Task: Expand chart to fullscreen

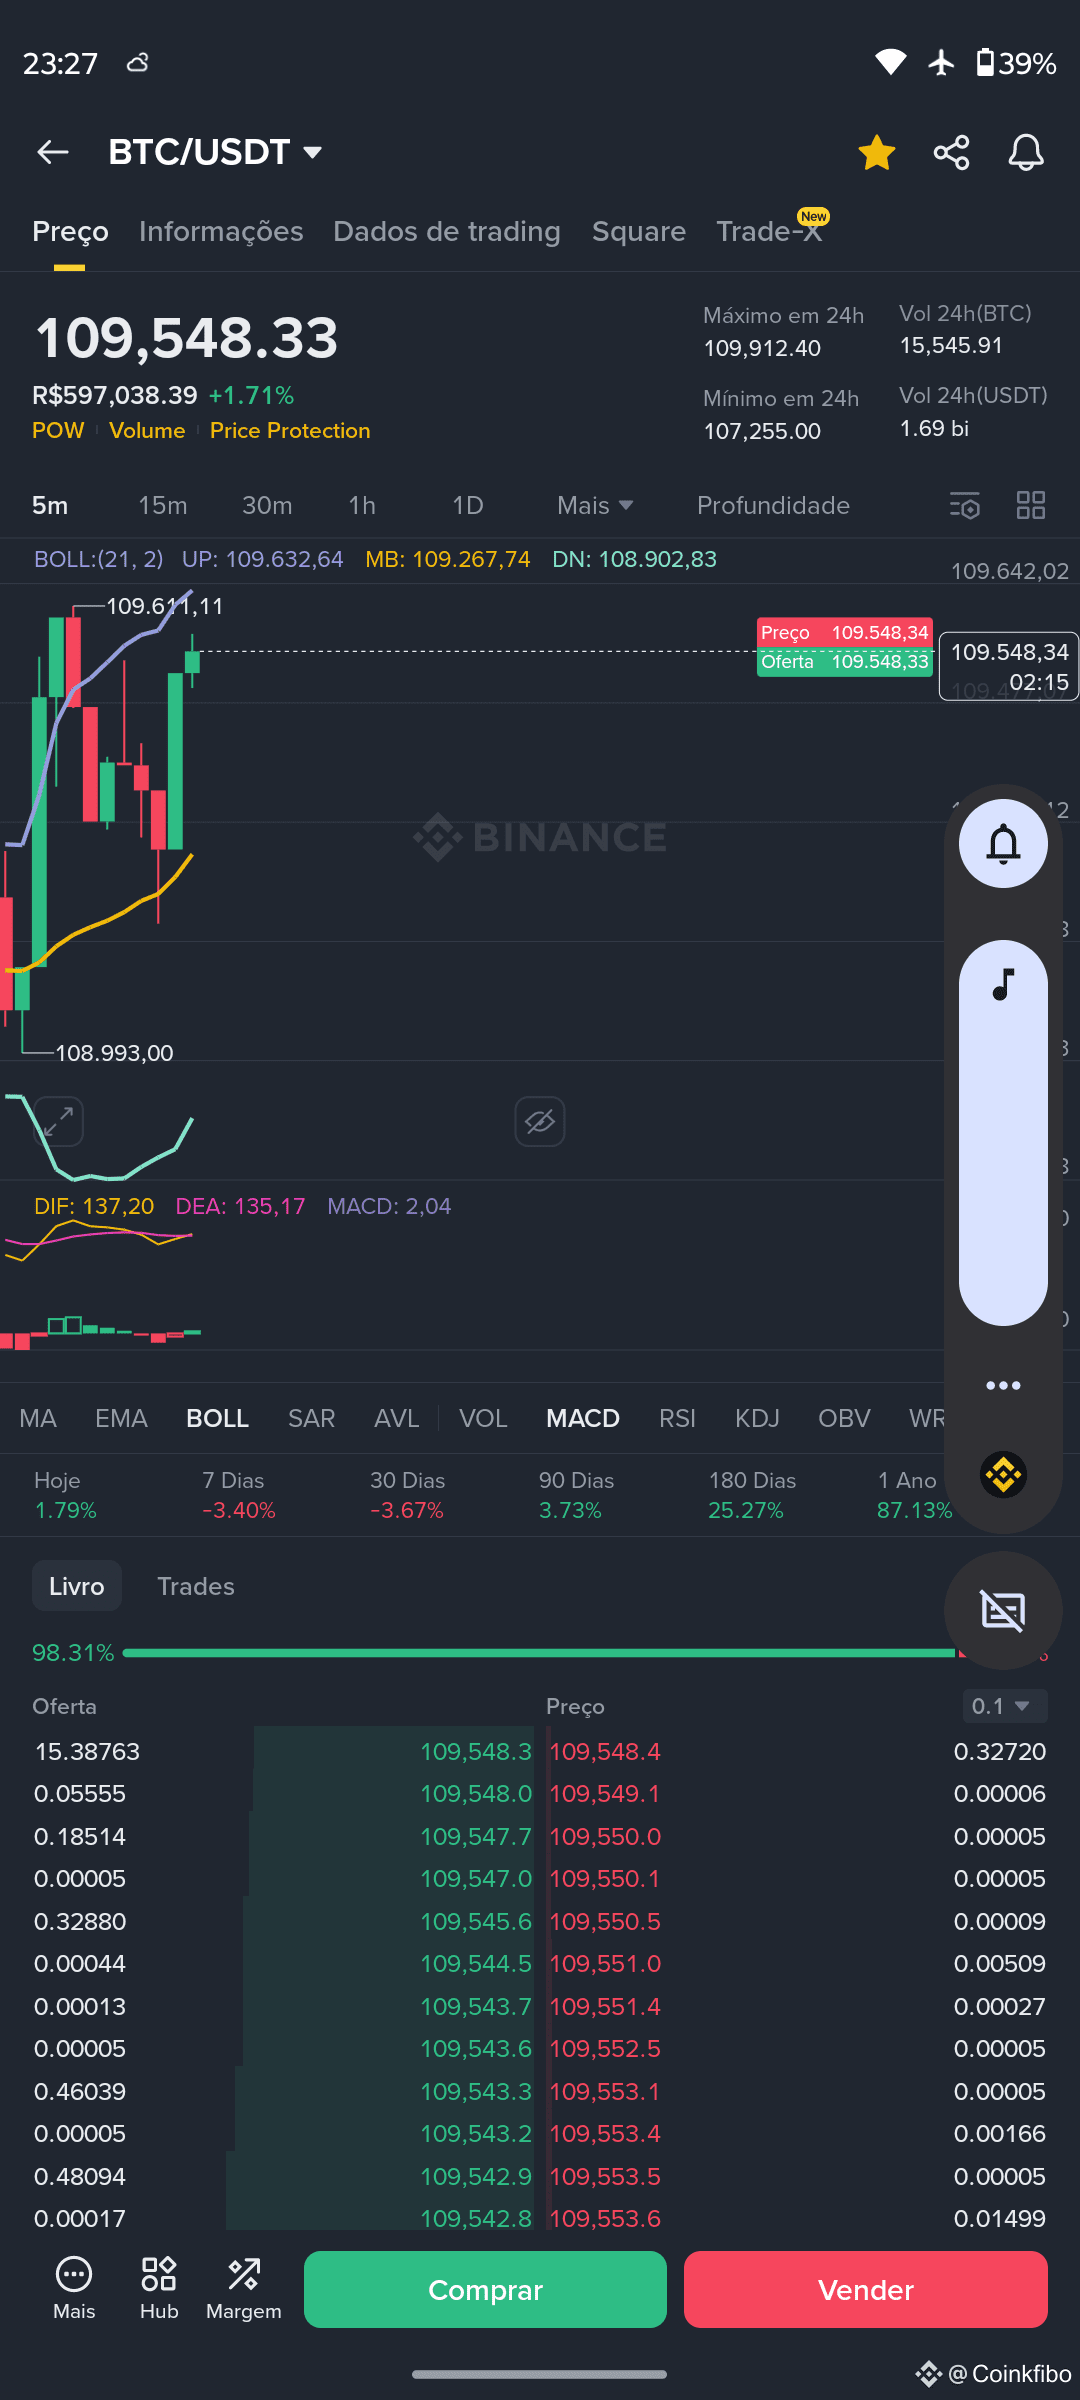Action: (x=59, y=1121)
